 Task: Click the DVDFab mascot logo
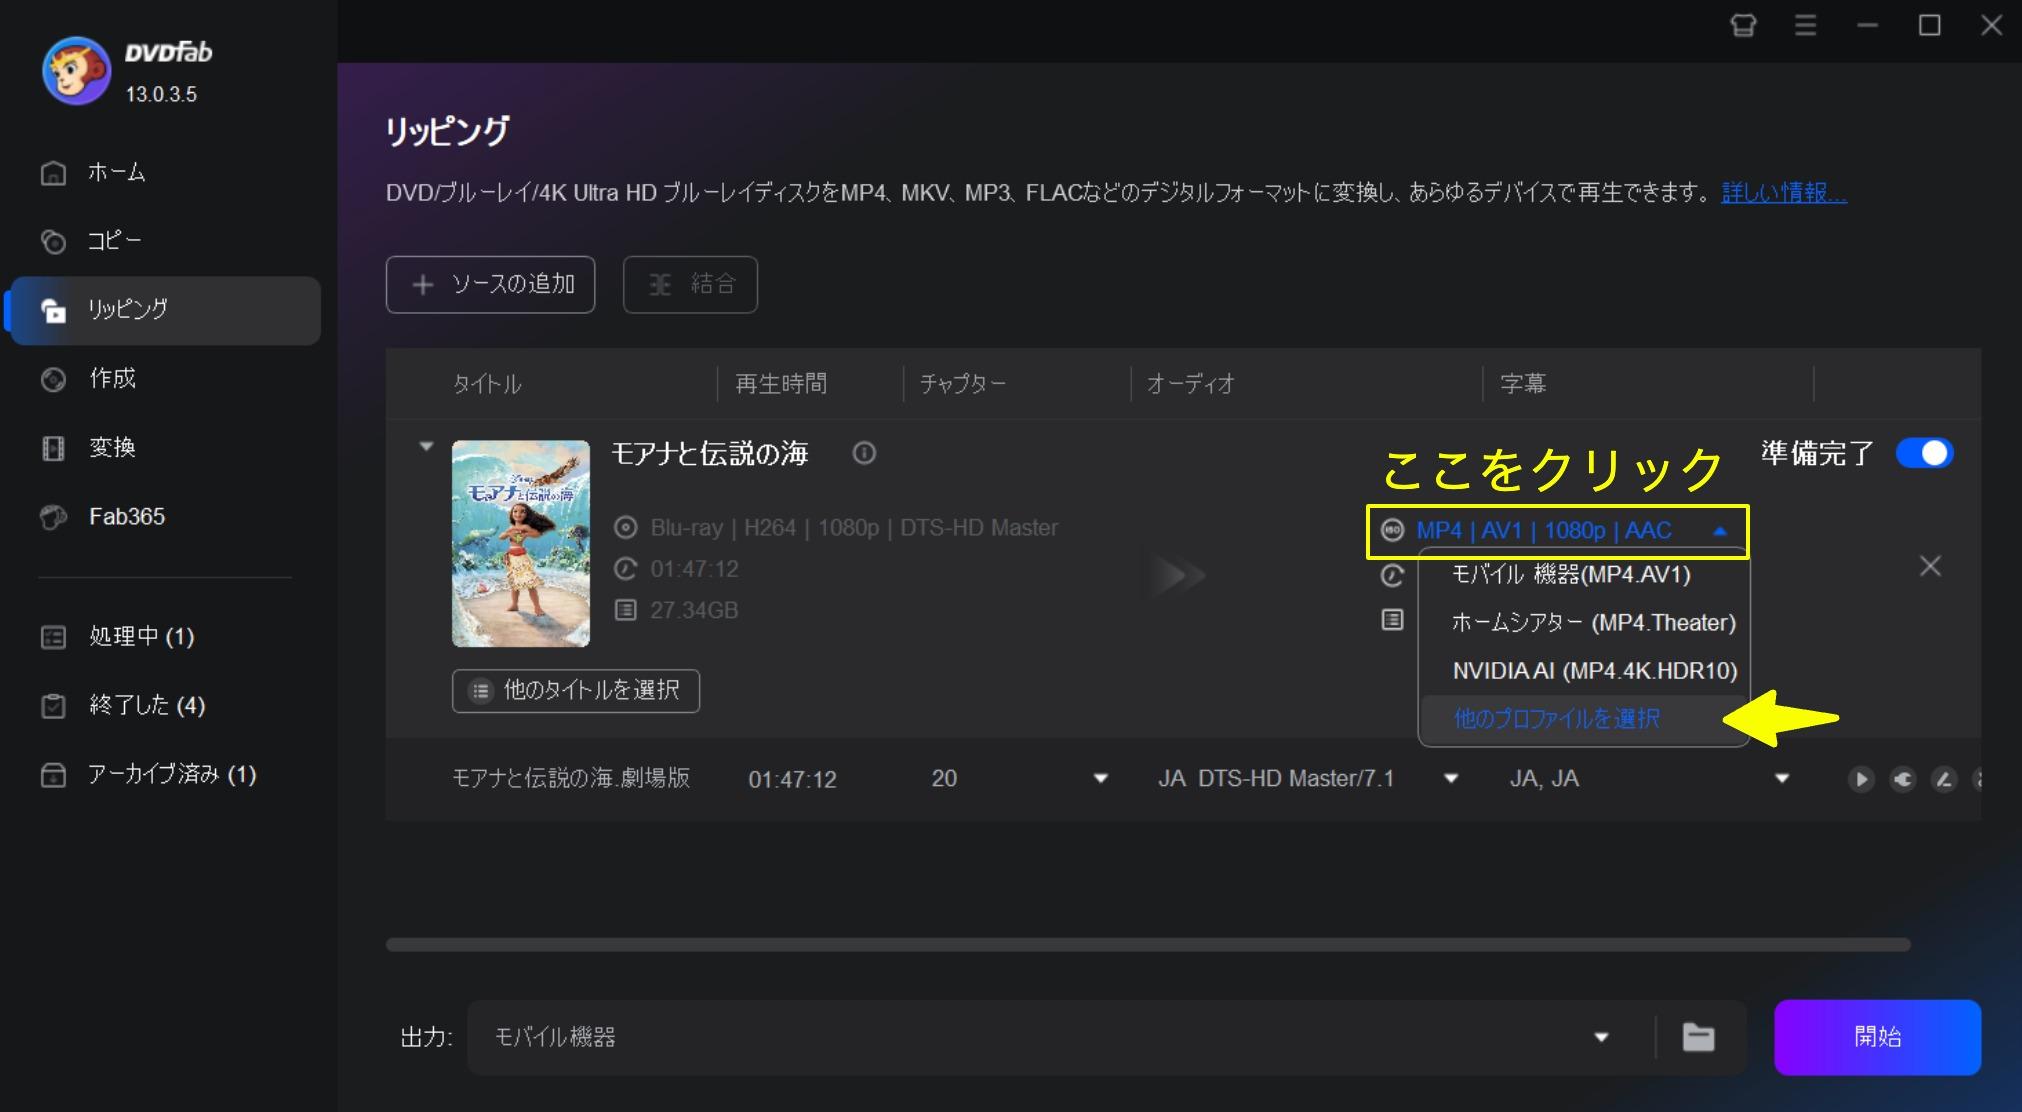click(76, 71)
